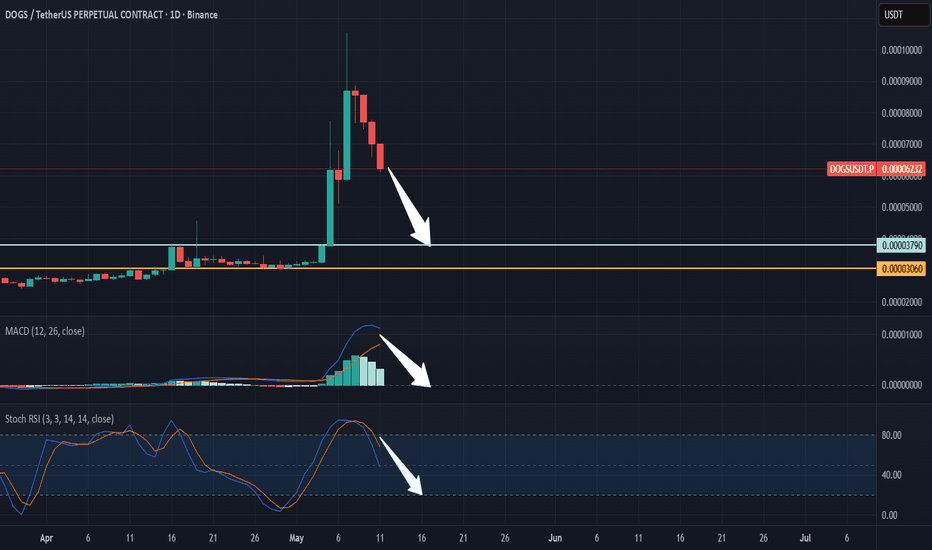Click the 0.00005000 price axis label
The width and height of the screenshot is (932, 550).
[902, 207]
